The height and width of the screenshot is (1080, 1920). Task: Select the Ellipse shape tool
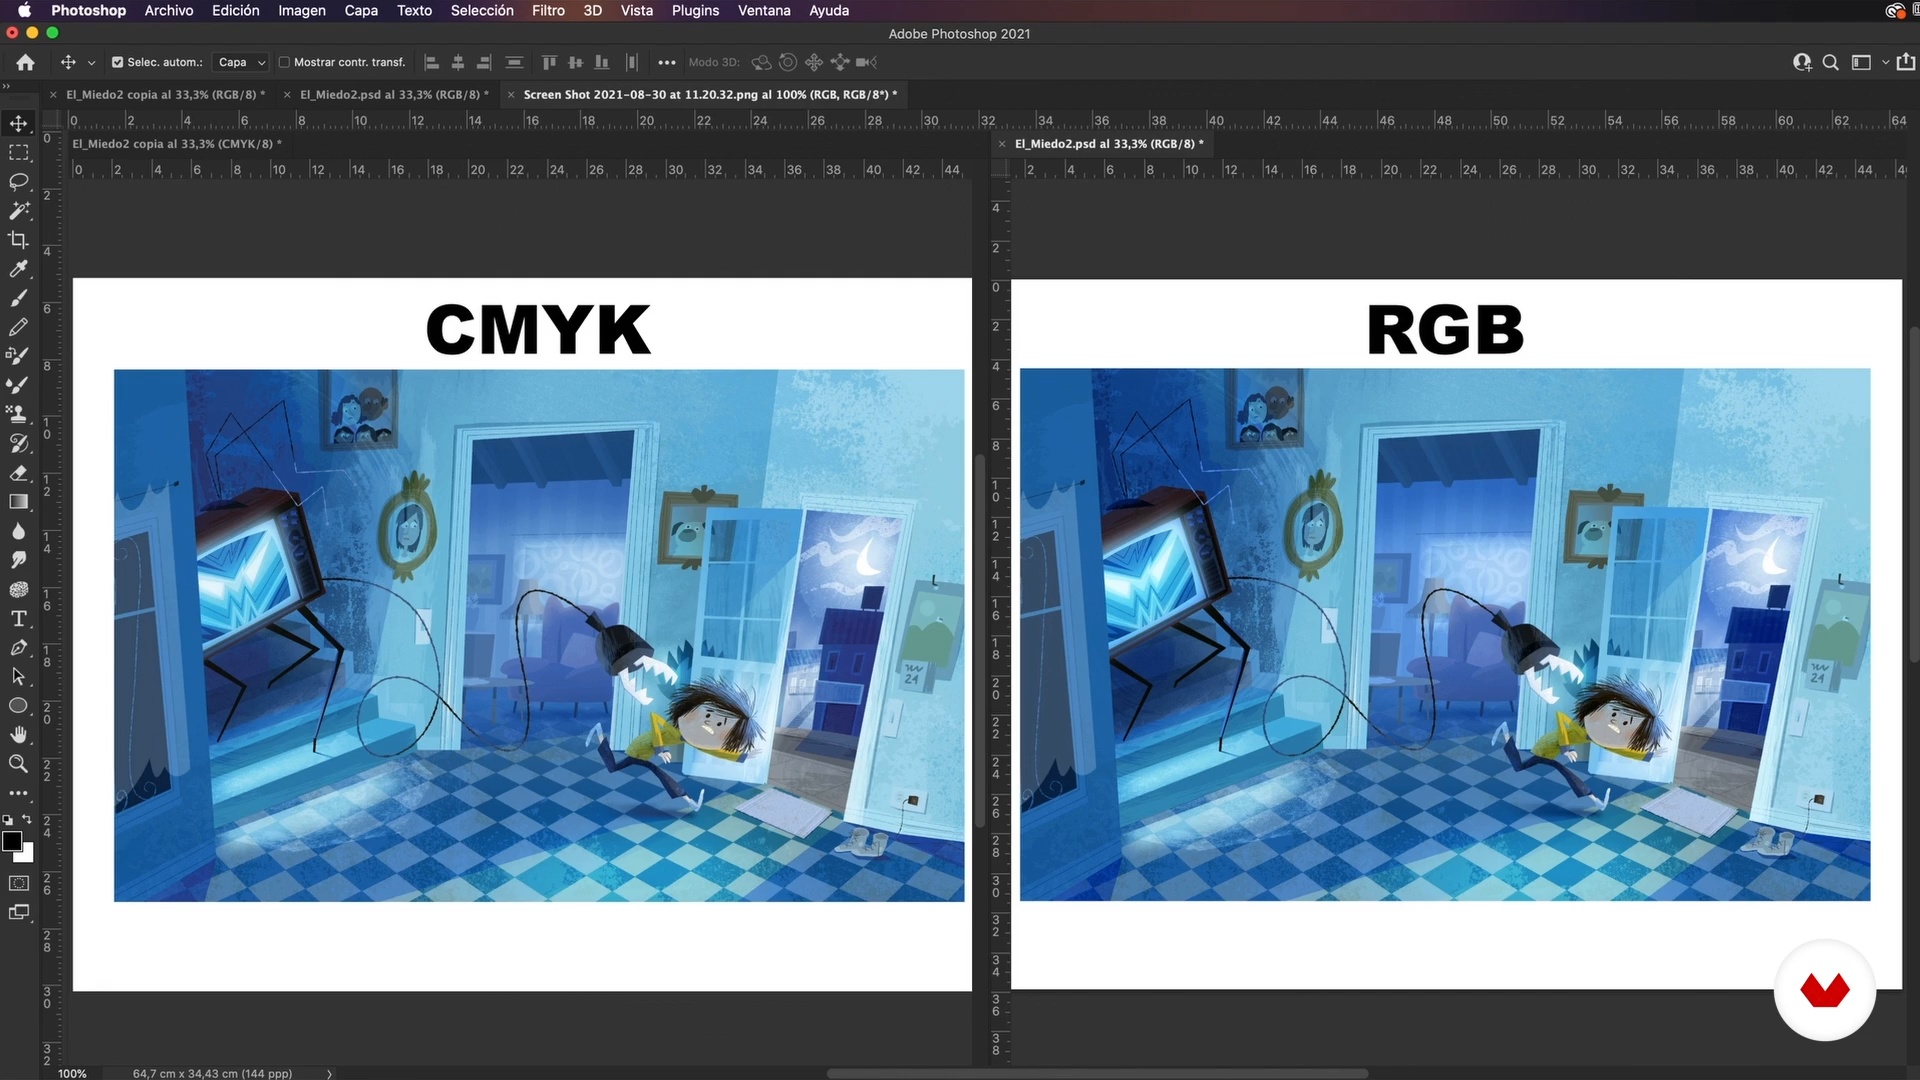(x=18, y=706)
